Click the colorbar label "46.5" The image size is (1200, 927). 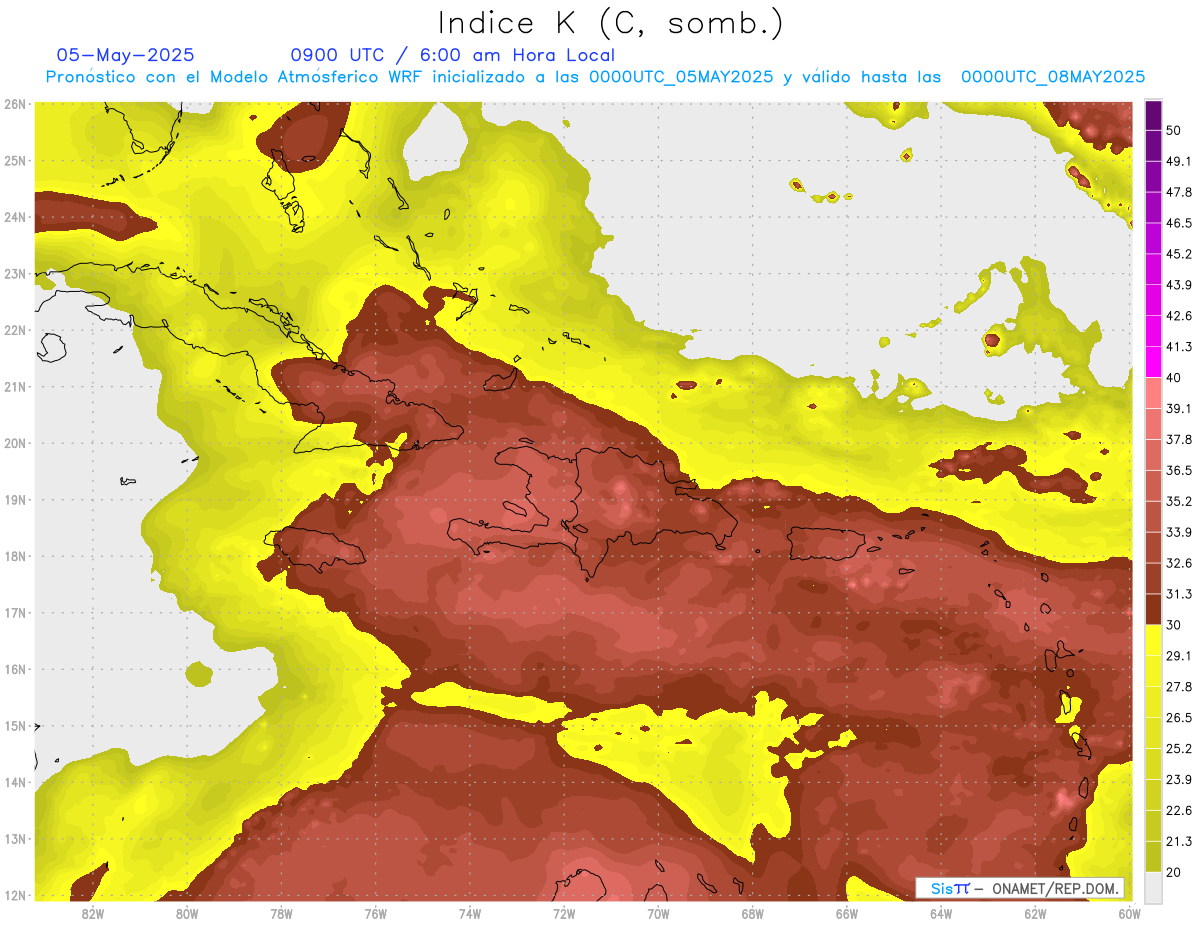pyautogui.click(x=1178, y=223)
